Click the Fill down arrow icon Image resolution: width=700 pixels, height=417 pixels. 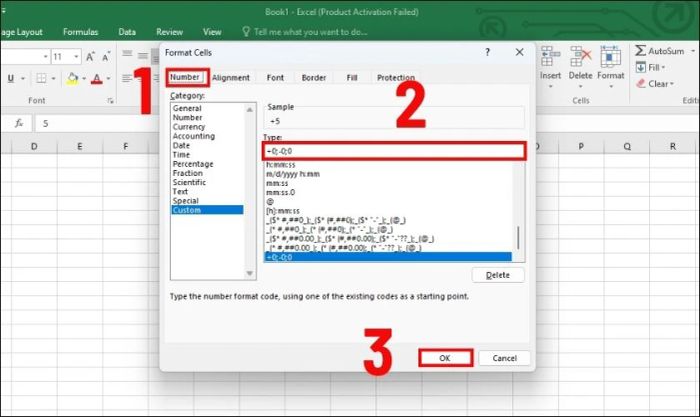tap(641, 67)
